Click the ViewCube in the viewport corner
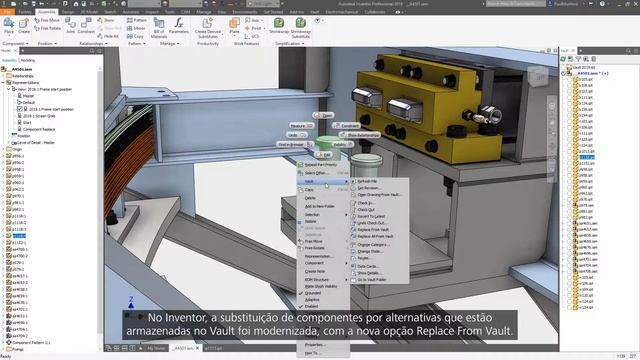Image resolution: width=640 pixels, height=360 pixels. 538,77
